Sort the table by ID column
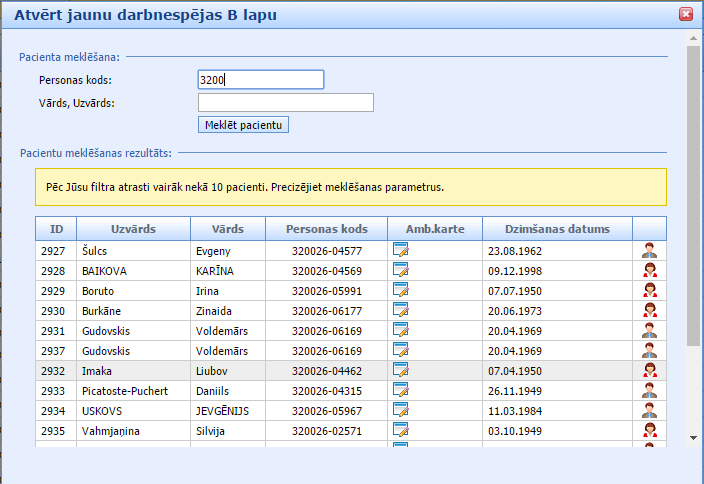 coord(56,229)
